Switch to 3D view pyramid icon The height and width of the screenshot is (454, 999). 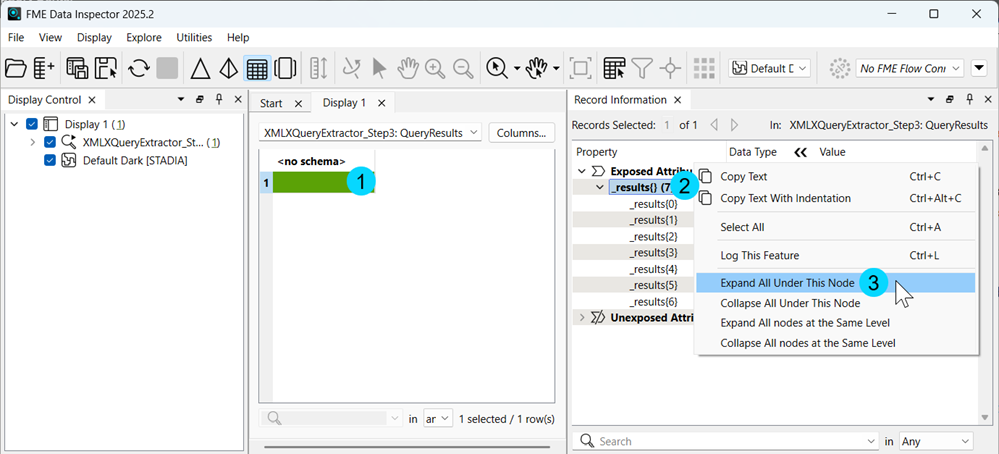point(228,68)
